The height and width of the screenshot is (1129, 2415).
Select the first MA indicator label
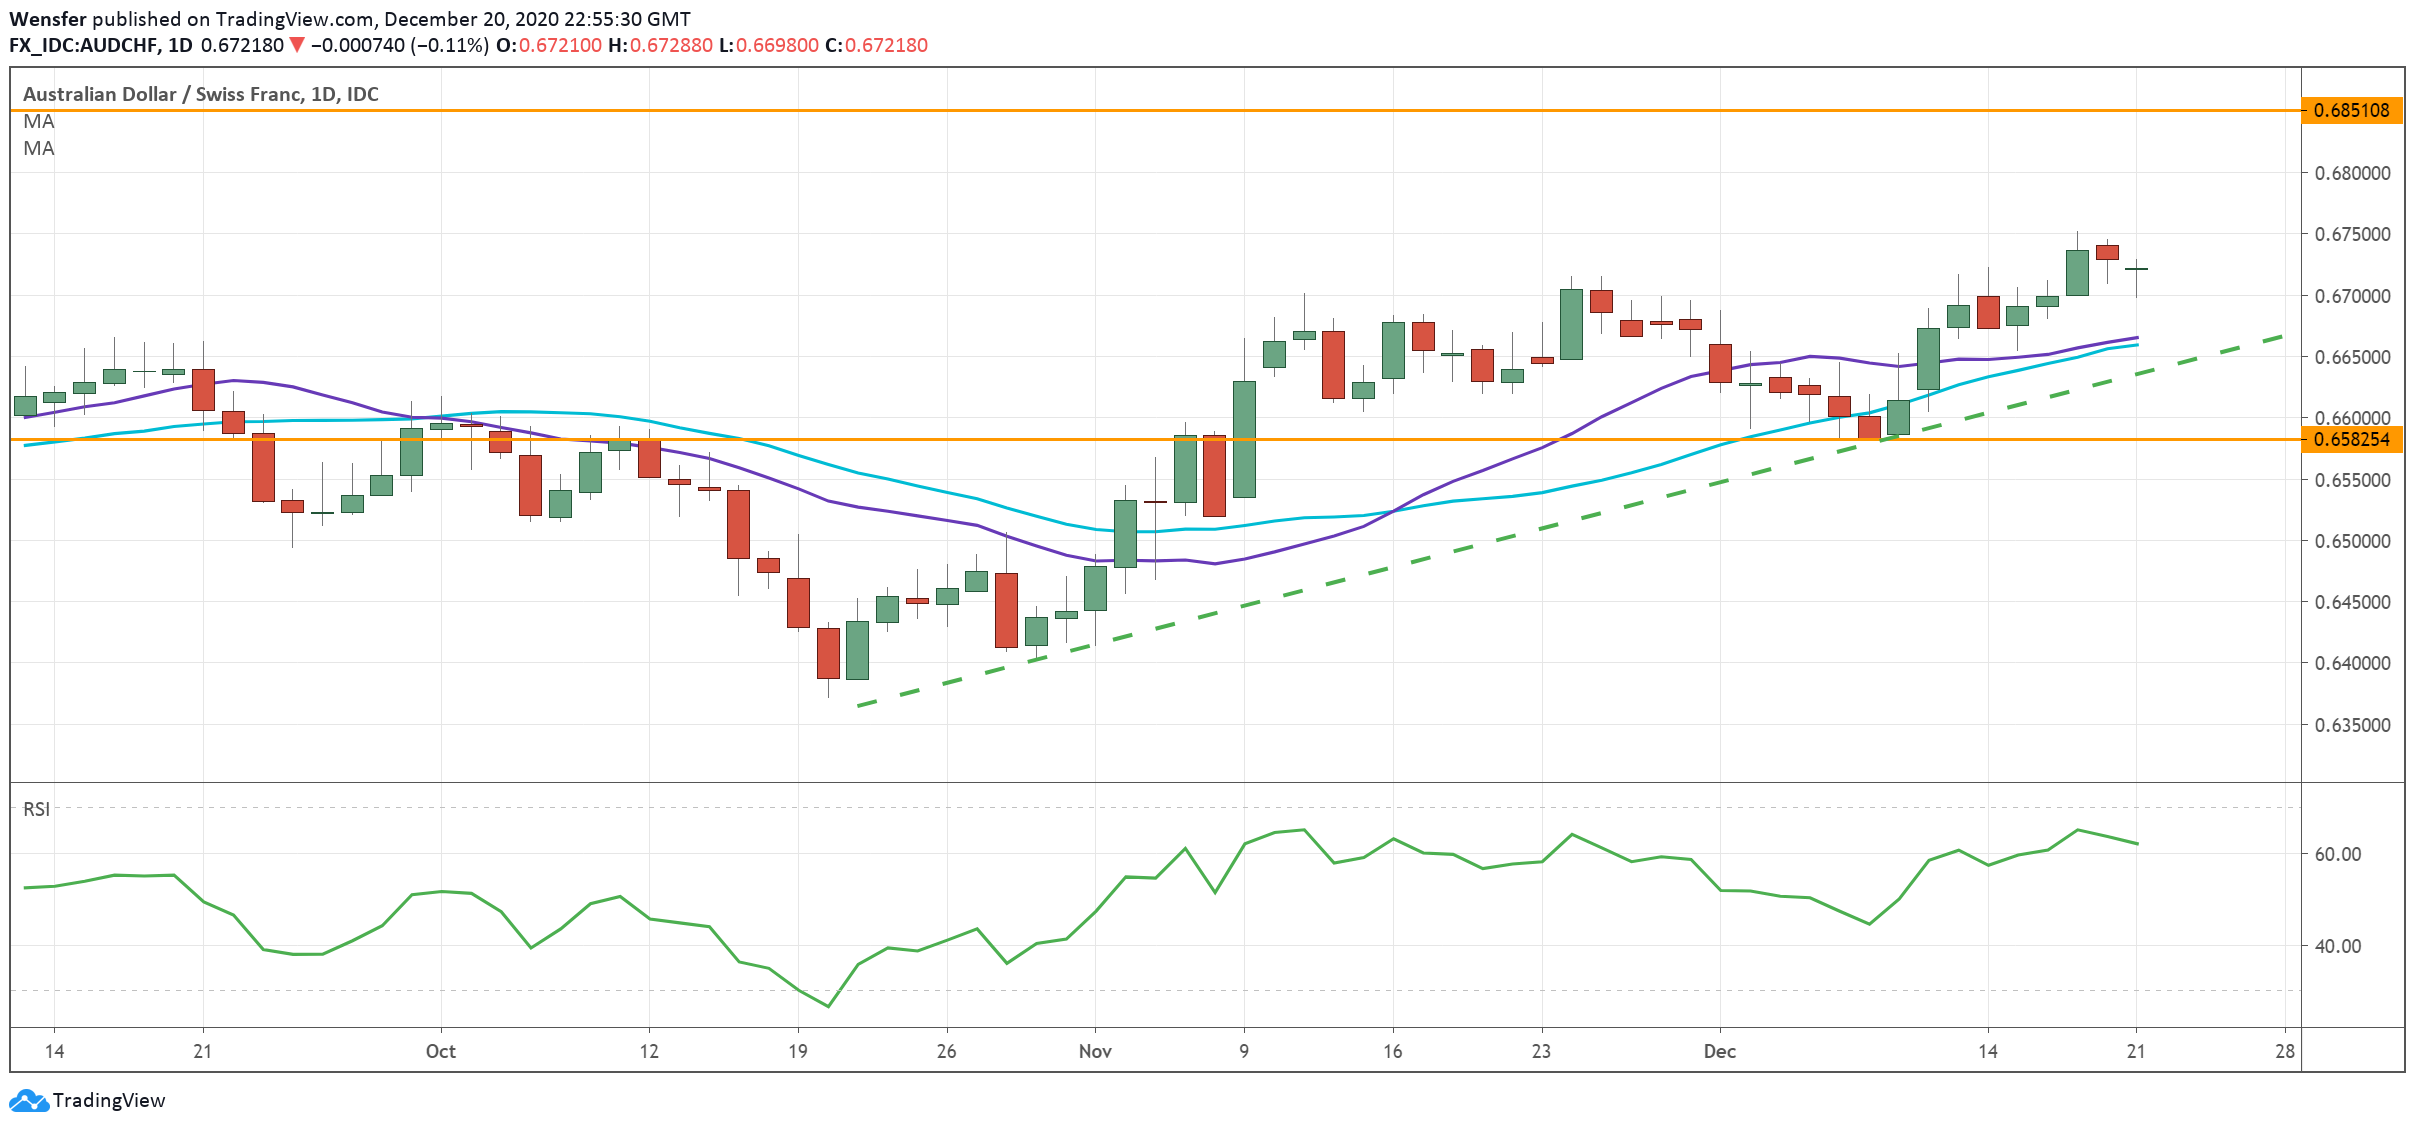(x=39, y=122)
